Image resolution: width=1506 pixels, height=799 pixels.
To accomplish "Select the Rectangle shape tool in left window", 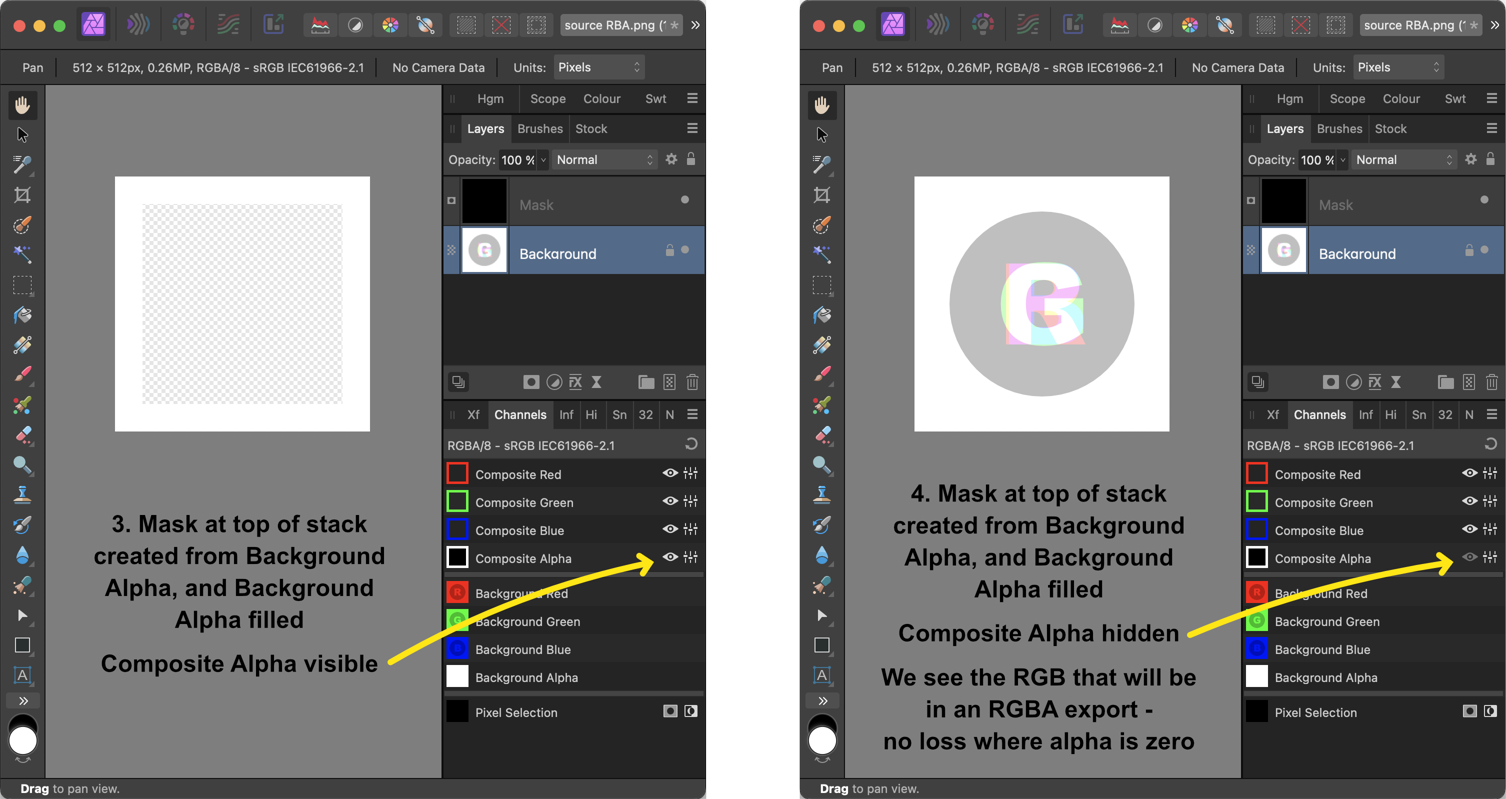I will coord(22,645).
